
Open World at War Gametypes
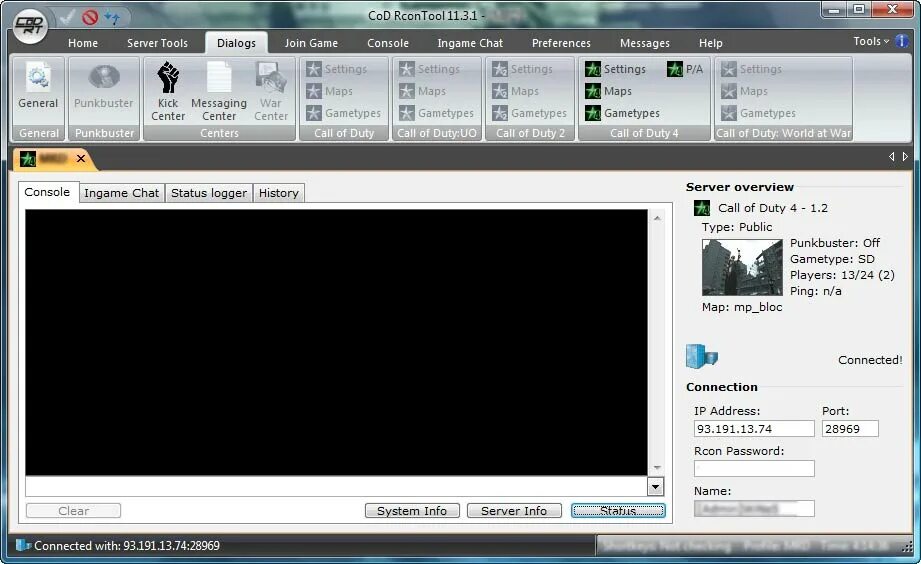[x=758, y=113]
